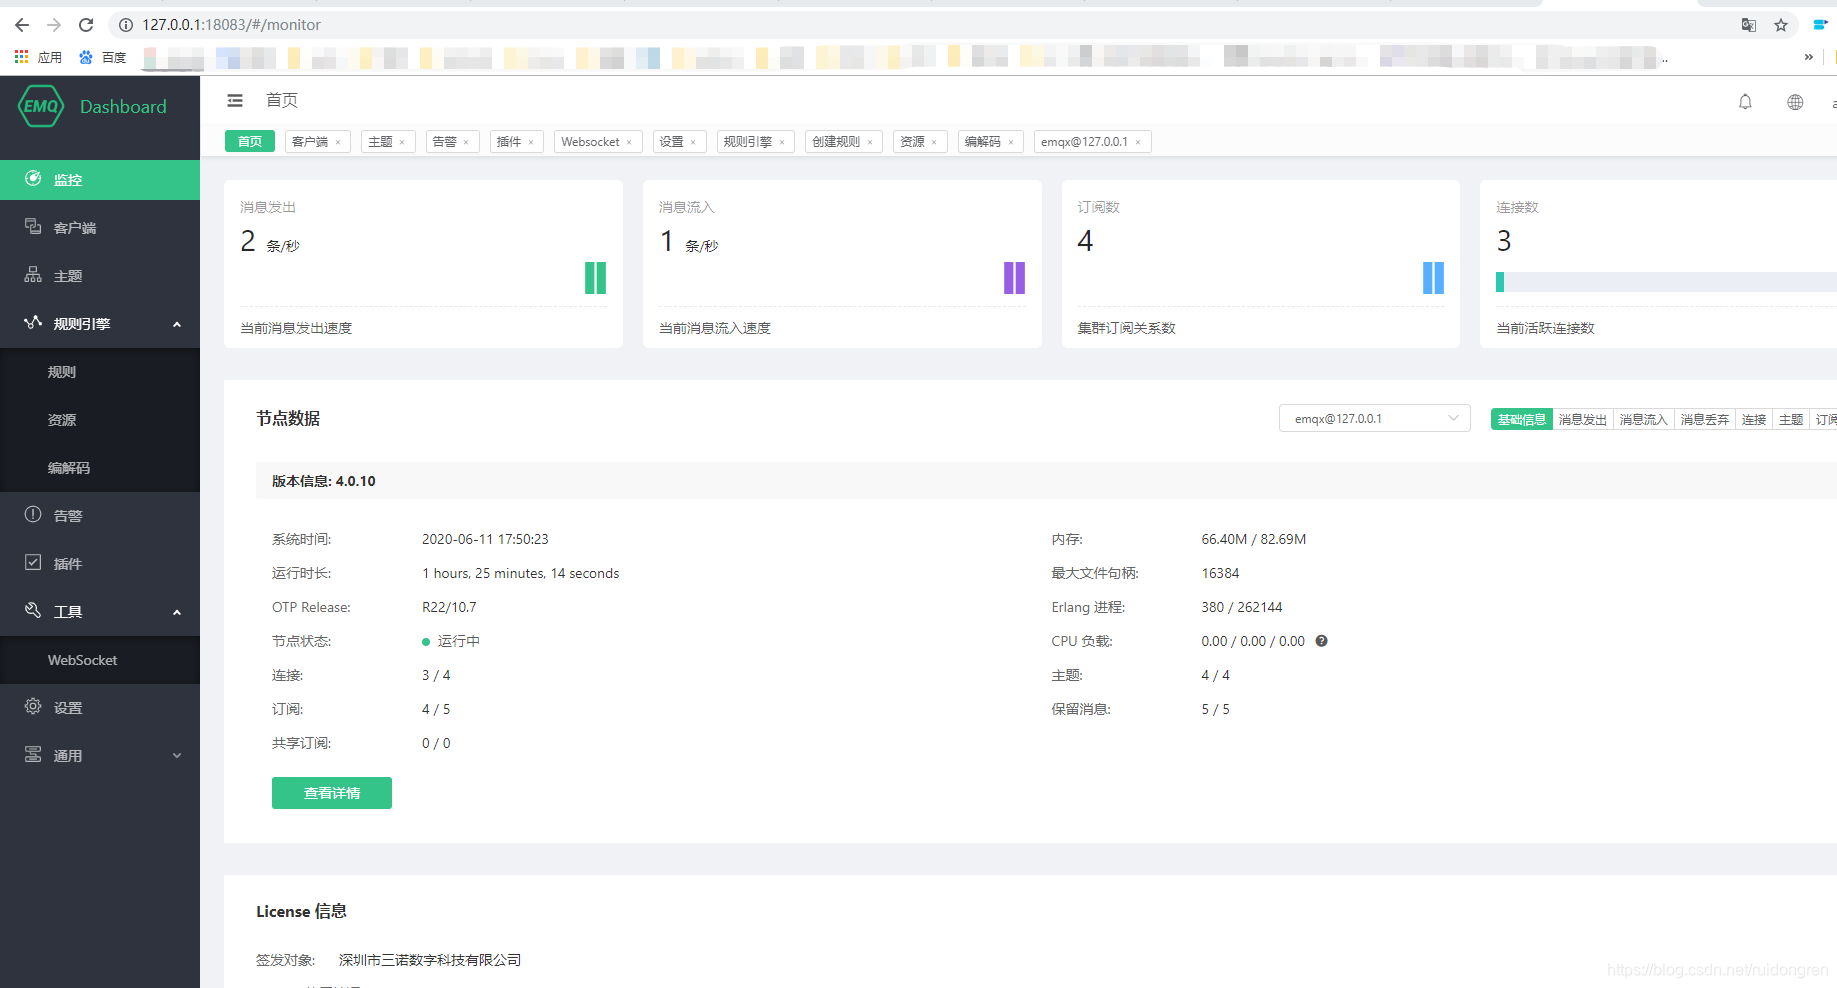Click the 查看详情 button
1837x988 pixels.
[x=332, y=793]
